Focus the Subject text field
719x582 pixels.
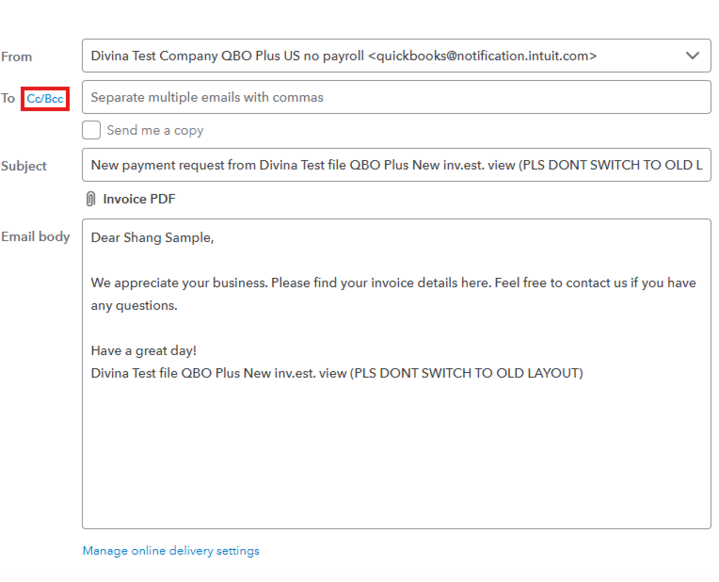(x=396, y=165)
